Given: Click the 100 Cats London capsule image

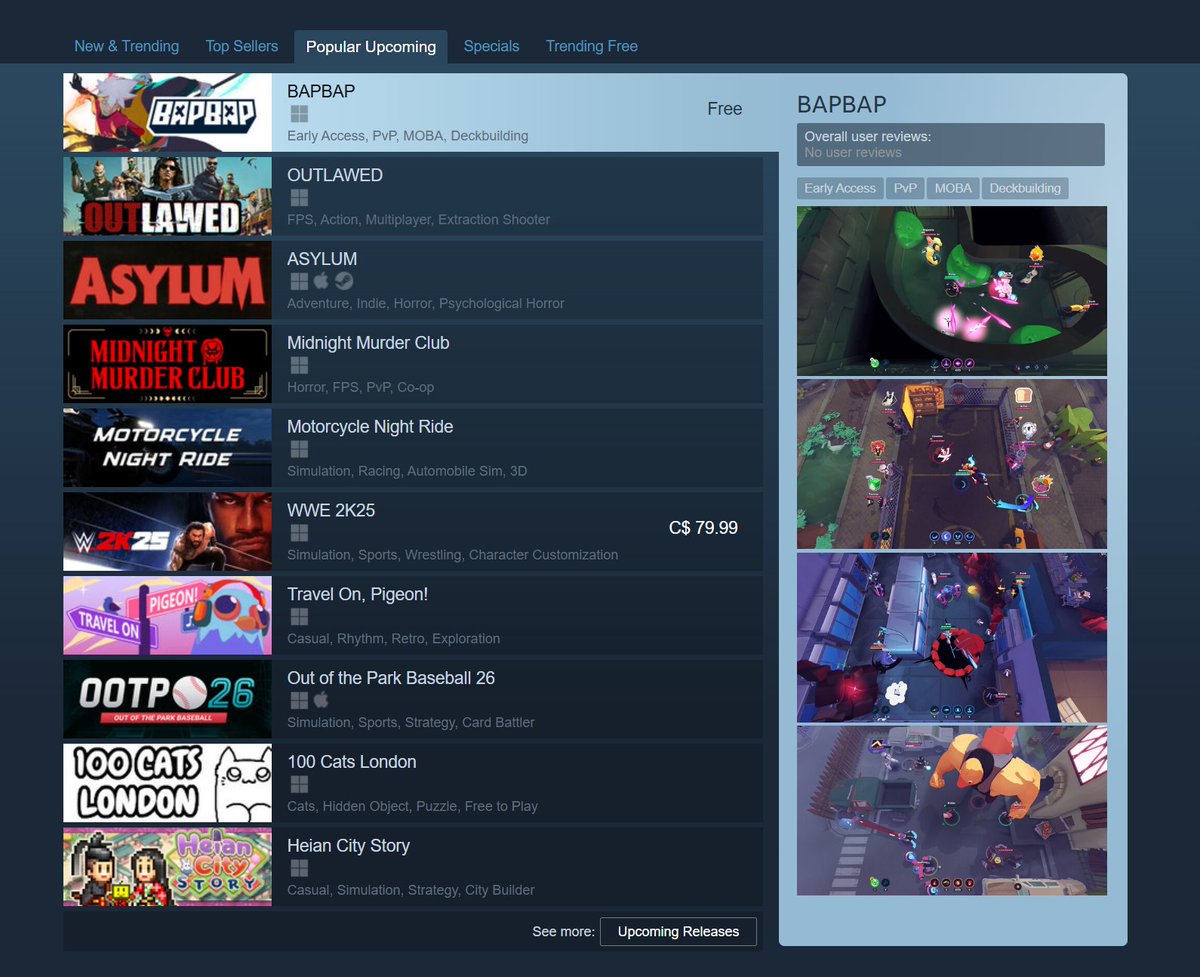Looking at the screenshot, I should tap(167, 783).
